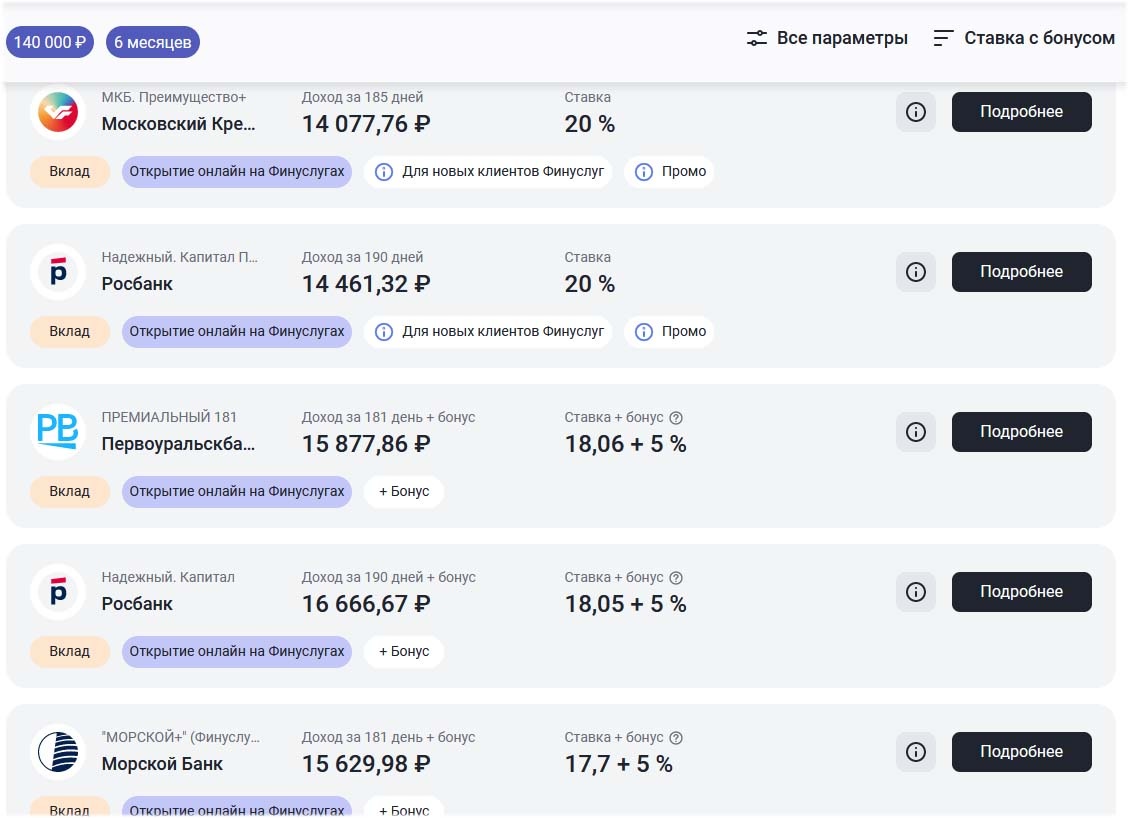Click question icon next to Морской Банк rate
Image resolution: width=1129 pixels, height=818 pixels.
click(676, 738)
